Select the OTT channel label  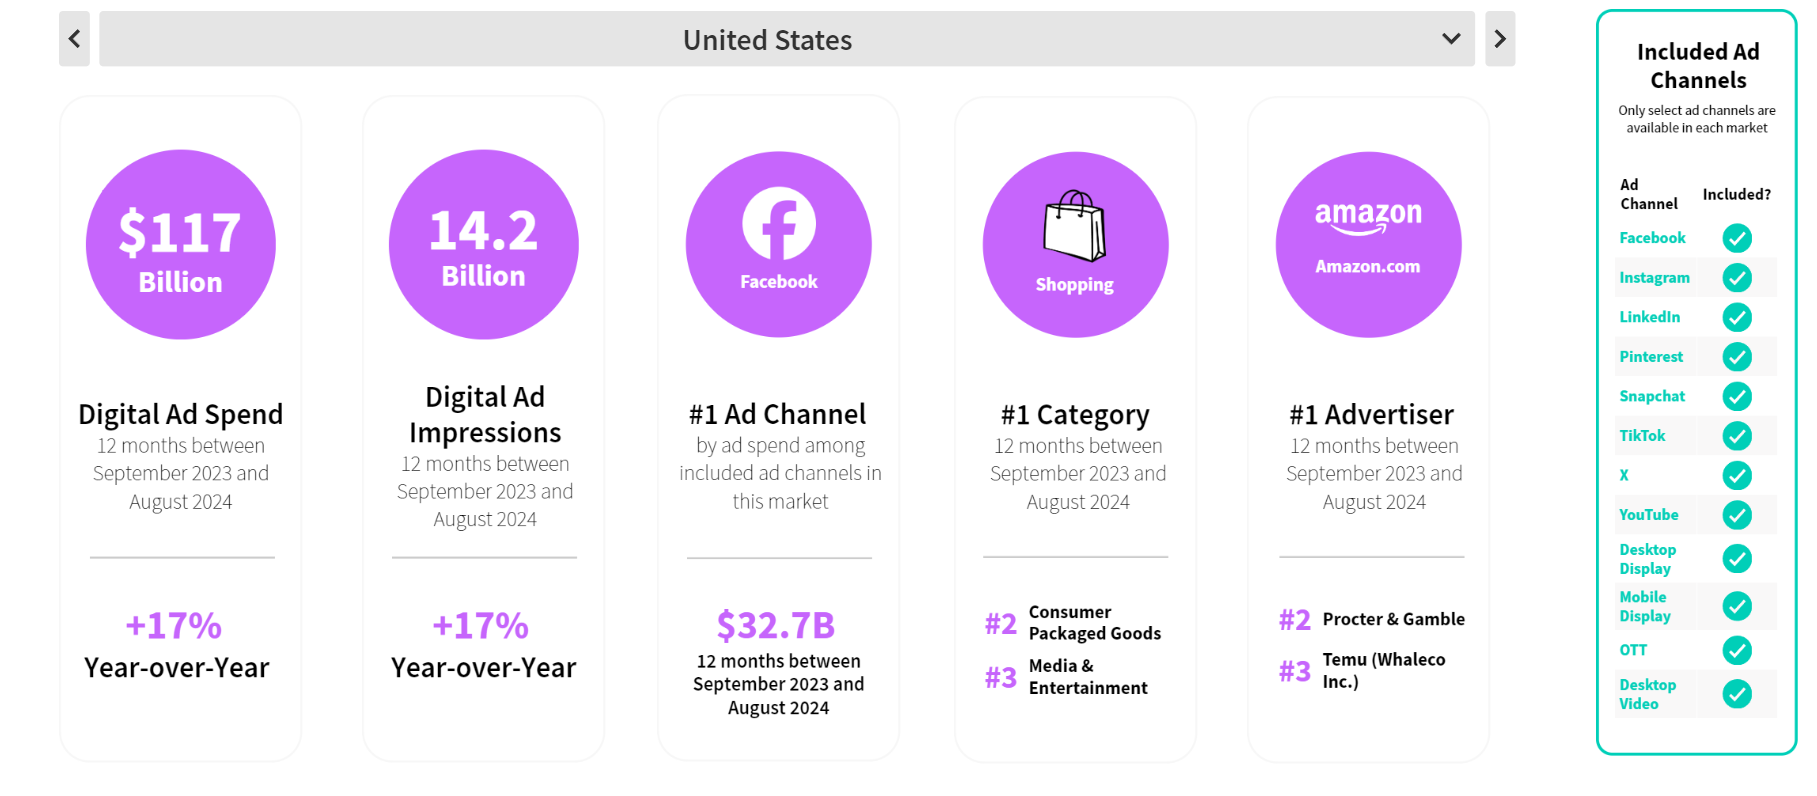pyautogui.click(x=1633, y=650)
